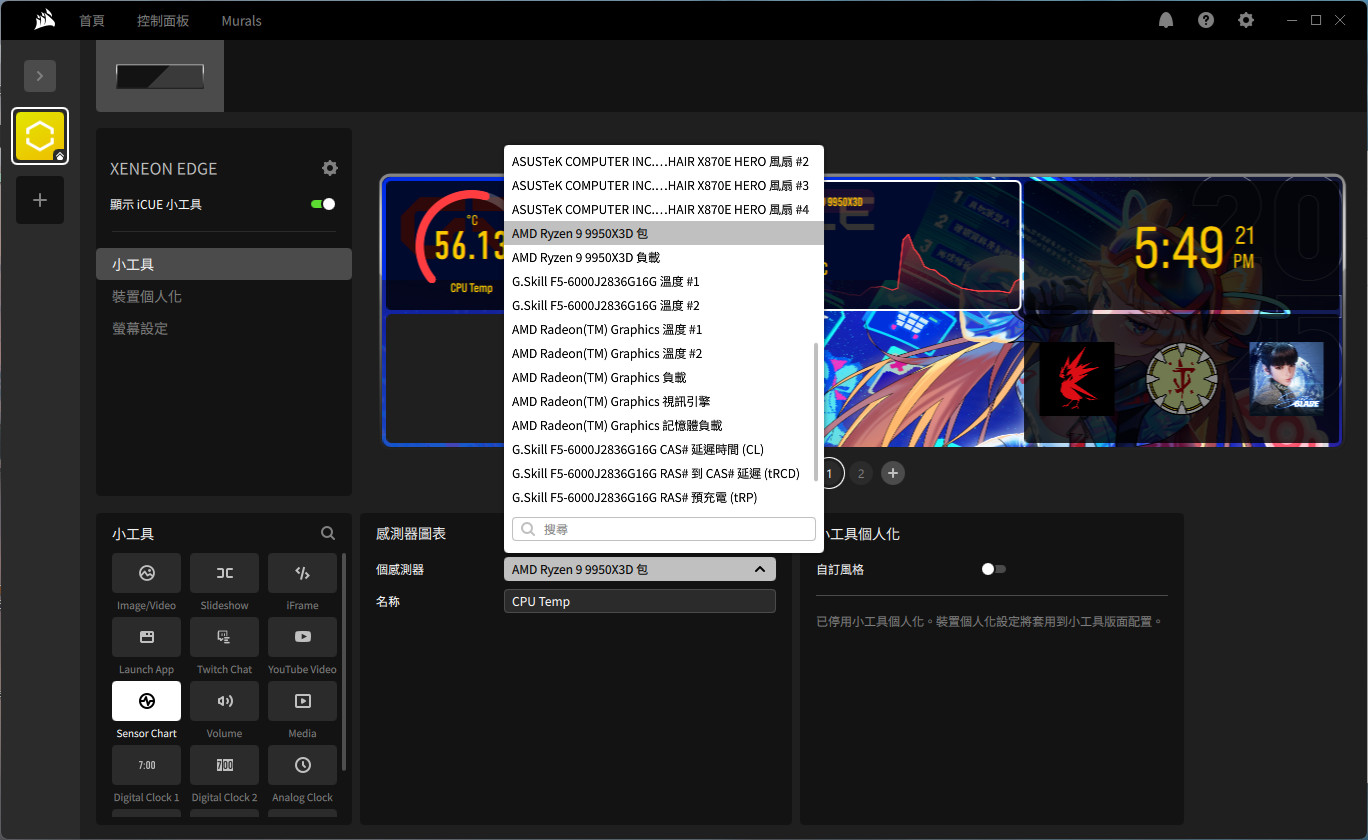Click the widget library scrollbar
The image size is (1368, 840).
click(344, 662)
